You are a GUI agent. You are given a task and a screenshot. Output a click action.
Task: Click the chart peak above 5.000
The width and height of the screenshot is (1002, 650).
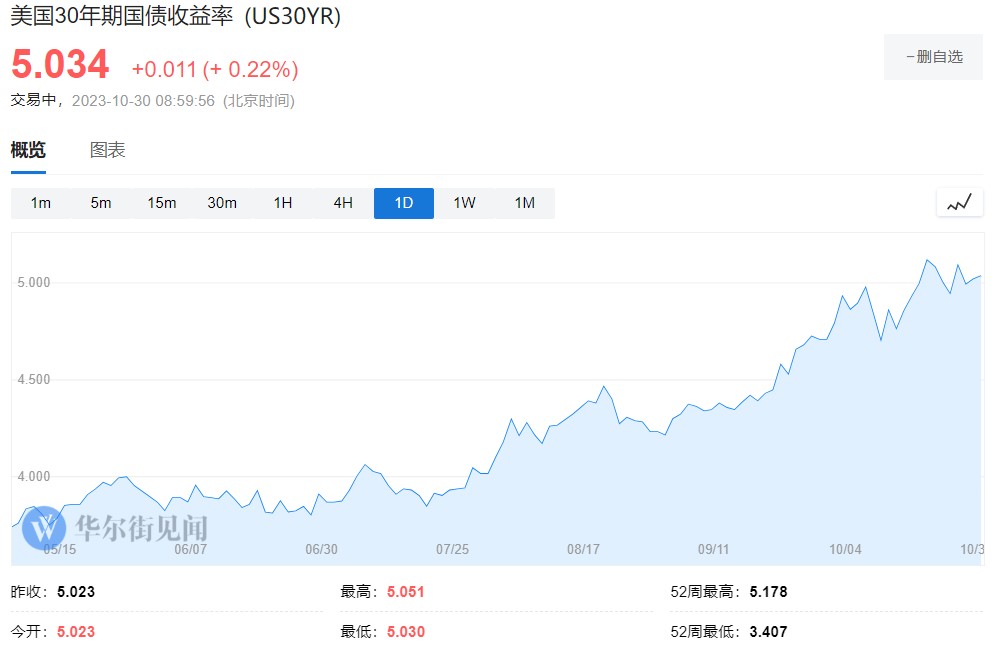[928, 261]
